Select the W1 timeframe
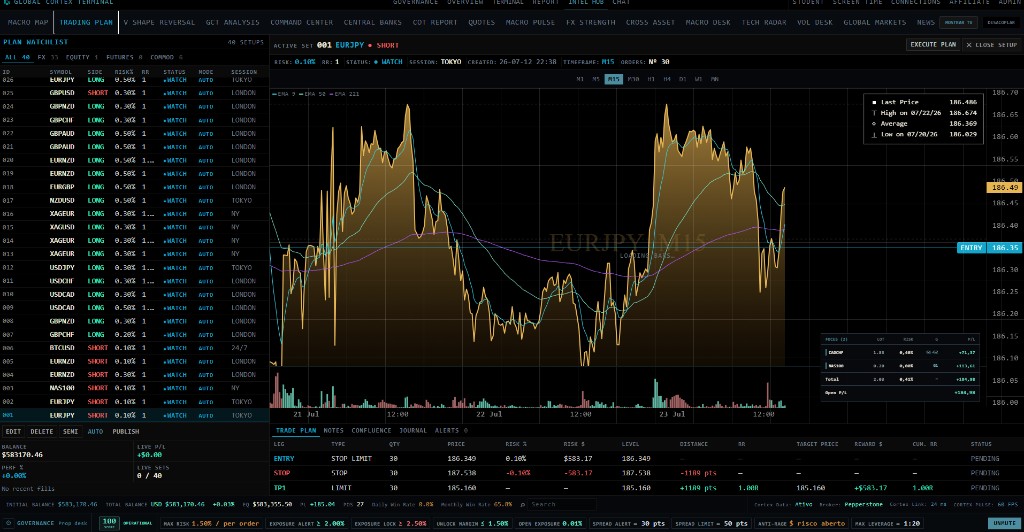1024x532 pixels. [x=698, y=79]
